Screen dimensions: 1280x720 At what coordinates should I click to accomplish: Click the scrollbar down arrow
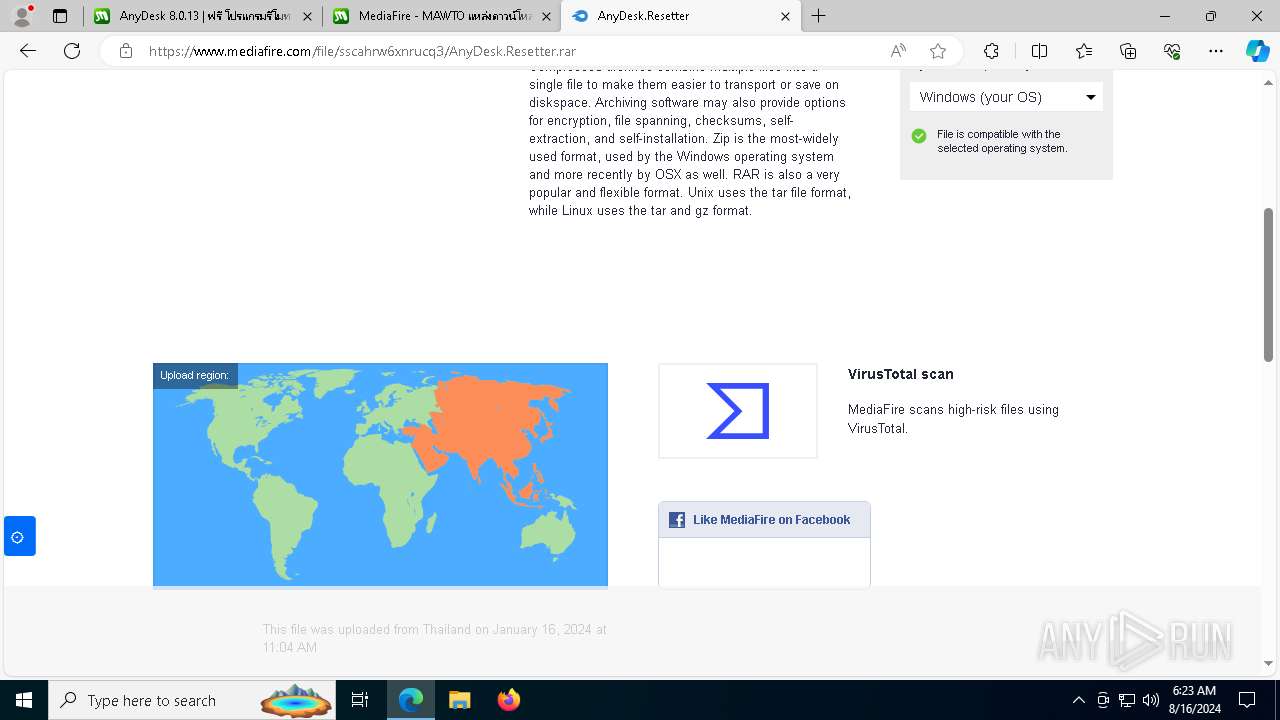1269,663
